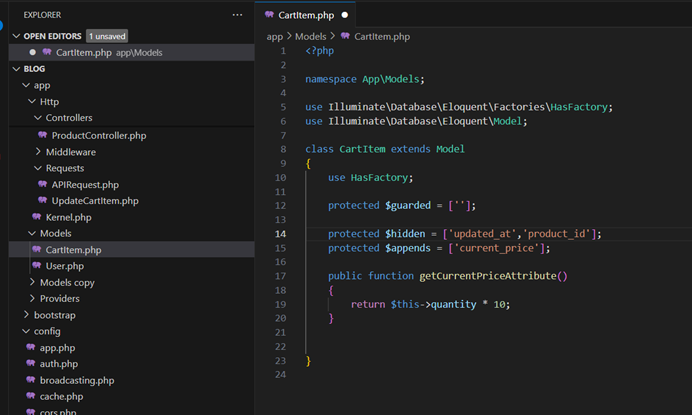
Task: Click PHP icon beside ProductController.php
Action: click(x=43, y=135)
